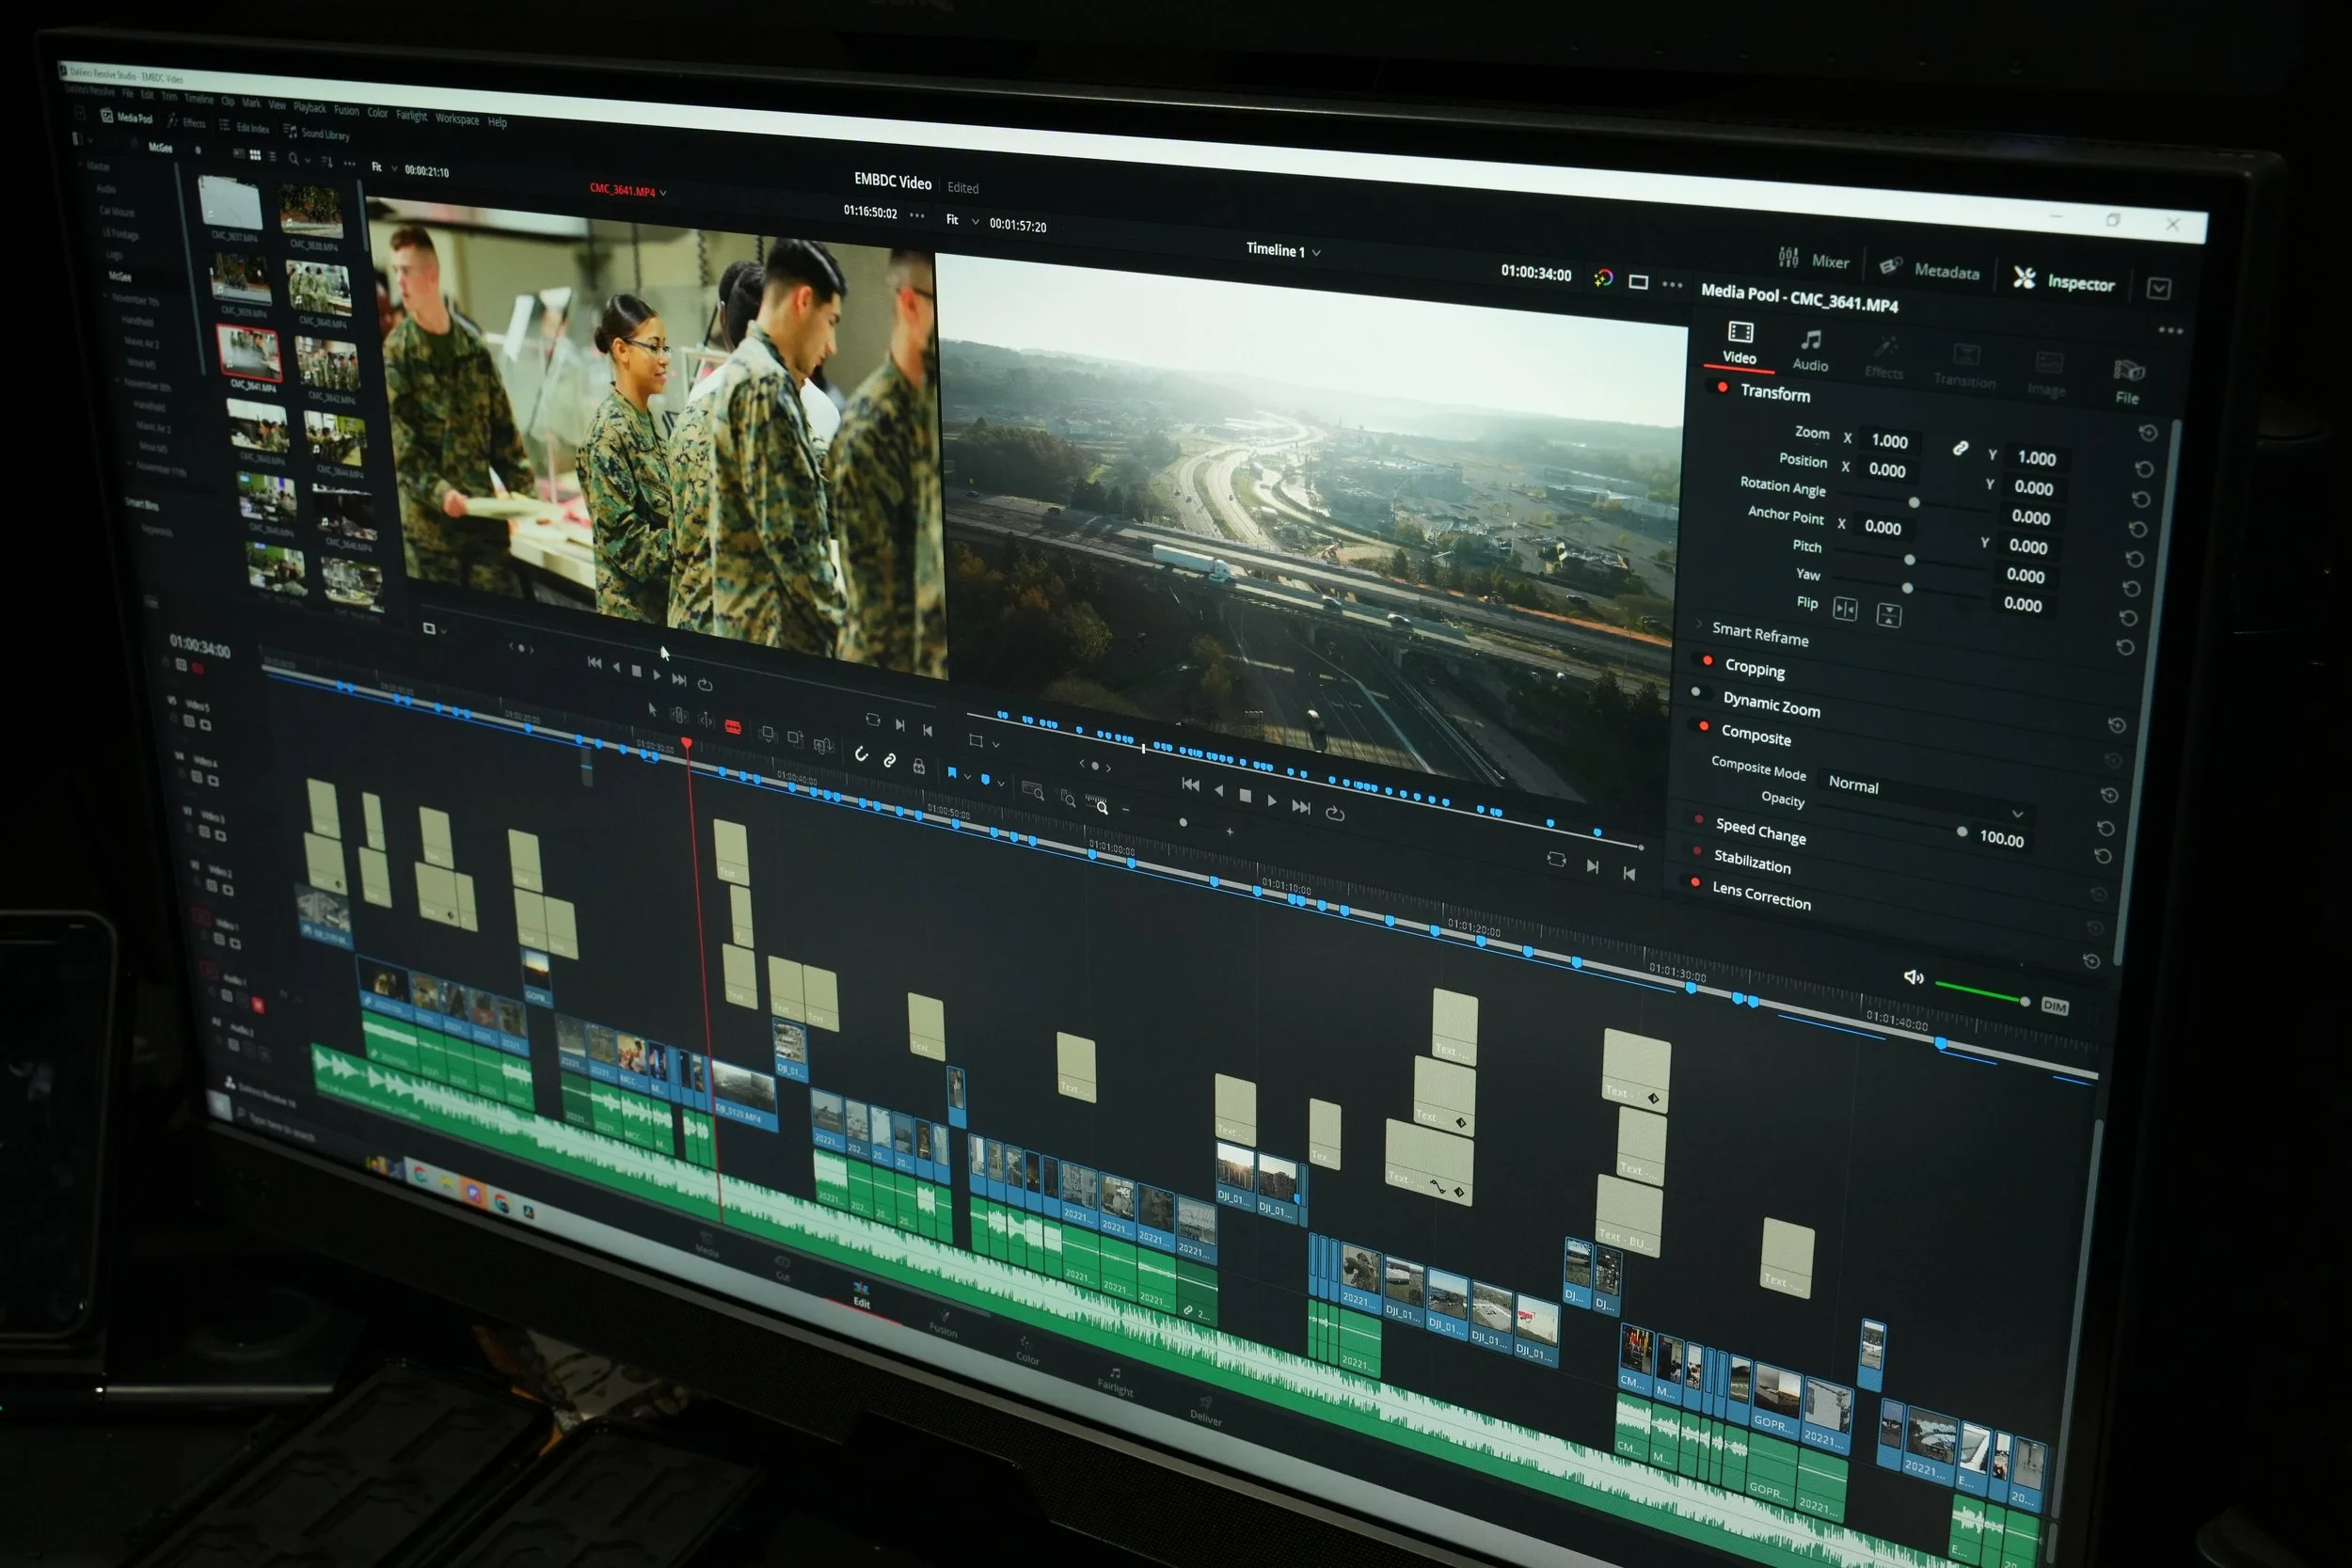Click the flip horizontal icon
The image size is (2352, 1568).
pos(1844,609)
